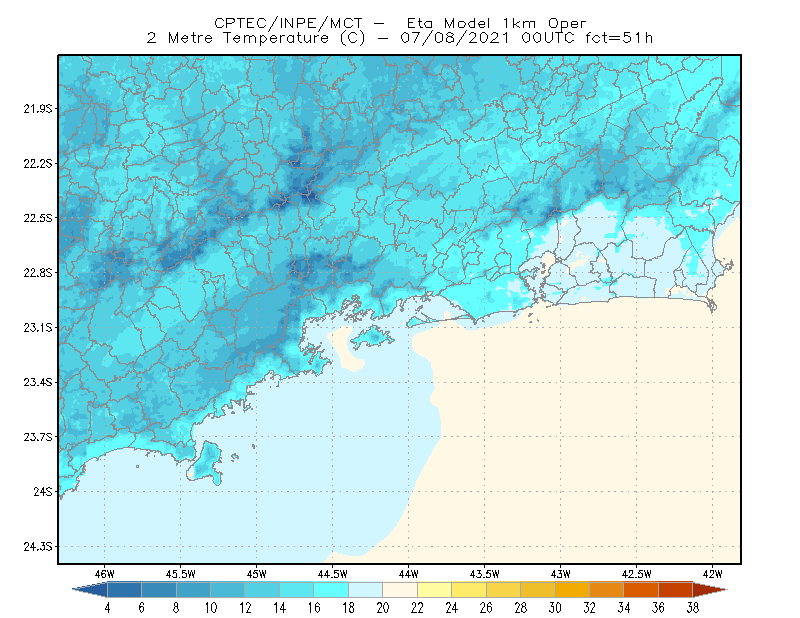Select the 45.5W longitude label

click(x=181, y=574)
